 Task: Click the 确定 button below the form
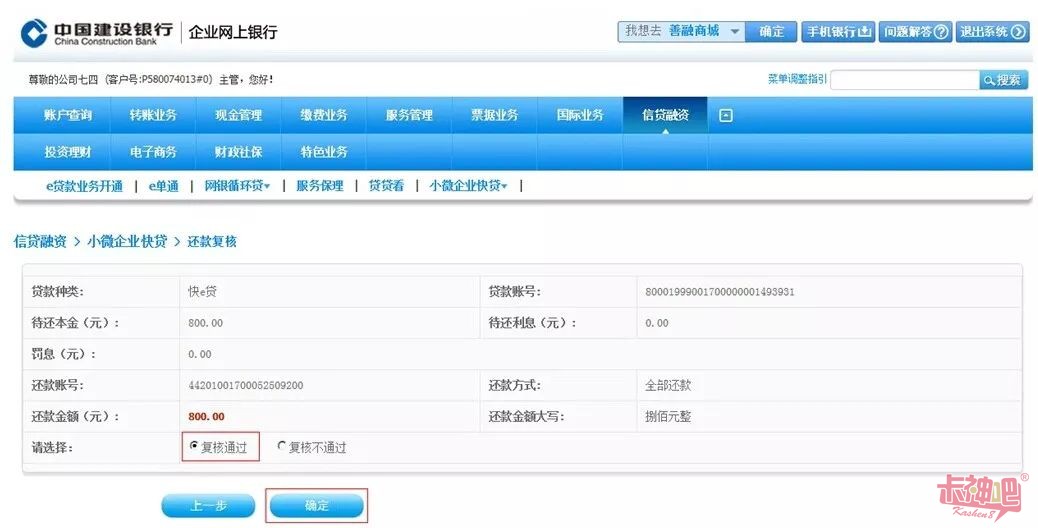(x=316, y=506)
